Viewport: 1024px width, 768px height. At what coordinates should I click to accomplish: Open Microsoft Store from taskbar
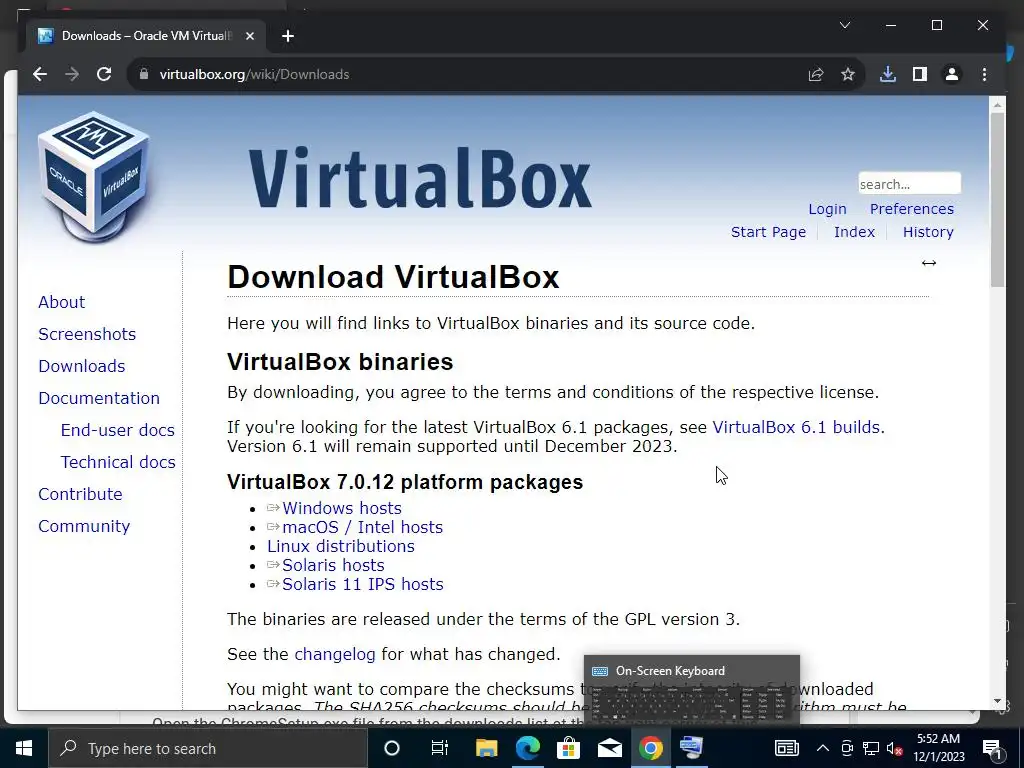(569, 748)
